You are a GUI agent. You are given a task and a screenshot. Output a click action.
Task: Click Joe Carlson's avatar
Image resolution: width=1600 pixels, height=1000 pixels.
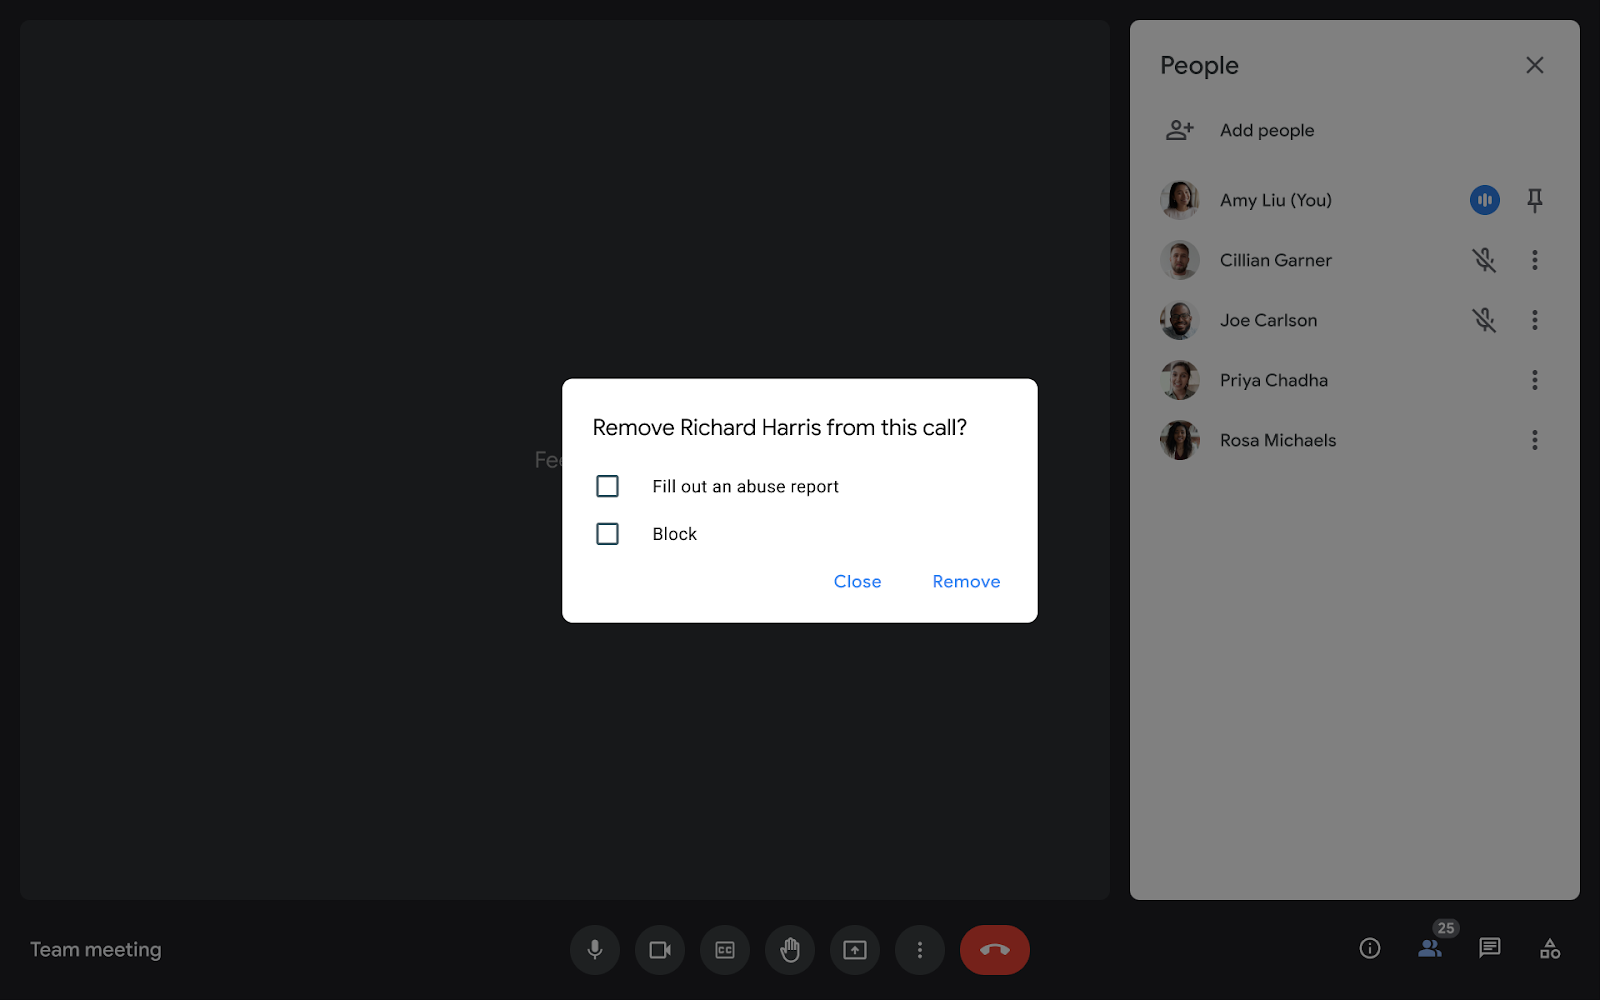[1180, 320]
